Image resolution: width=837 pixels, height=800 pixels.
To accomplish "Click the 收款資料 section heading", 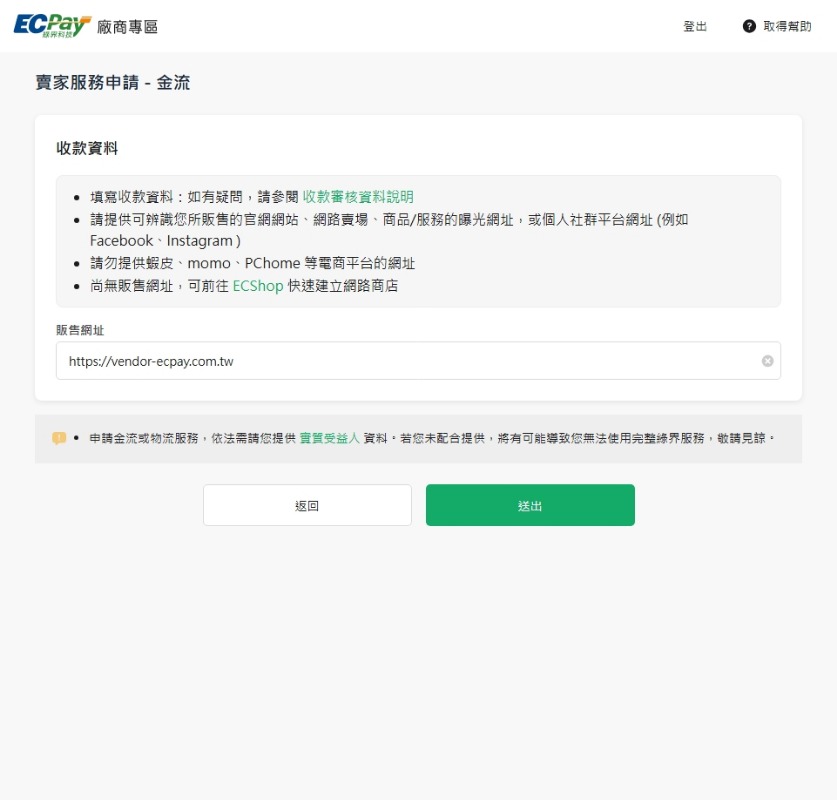I will pyautogui.click(x=87, y=148).
